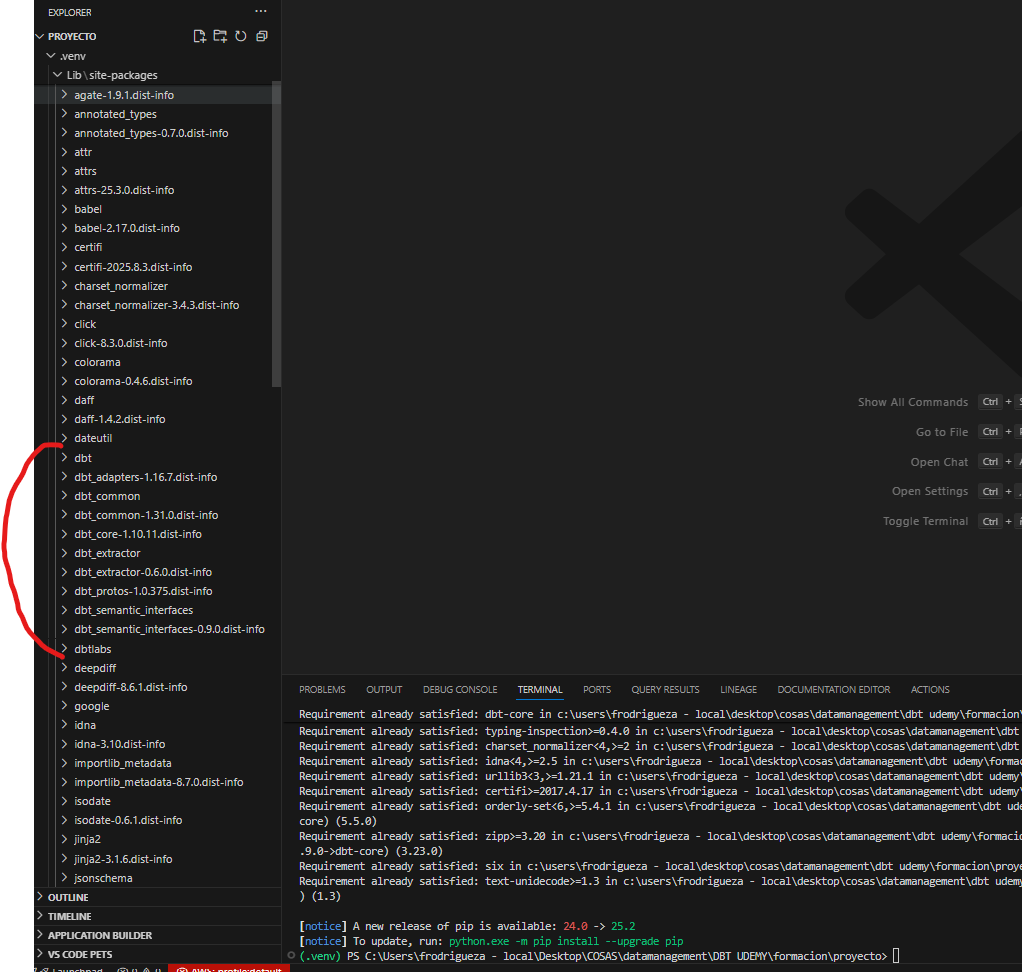Expand the TIMELINE section
1022x972 pixels.
(69, 916)
